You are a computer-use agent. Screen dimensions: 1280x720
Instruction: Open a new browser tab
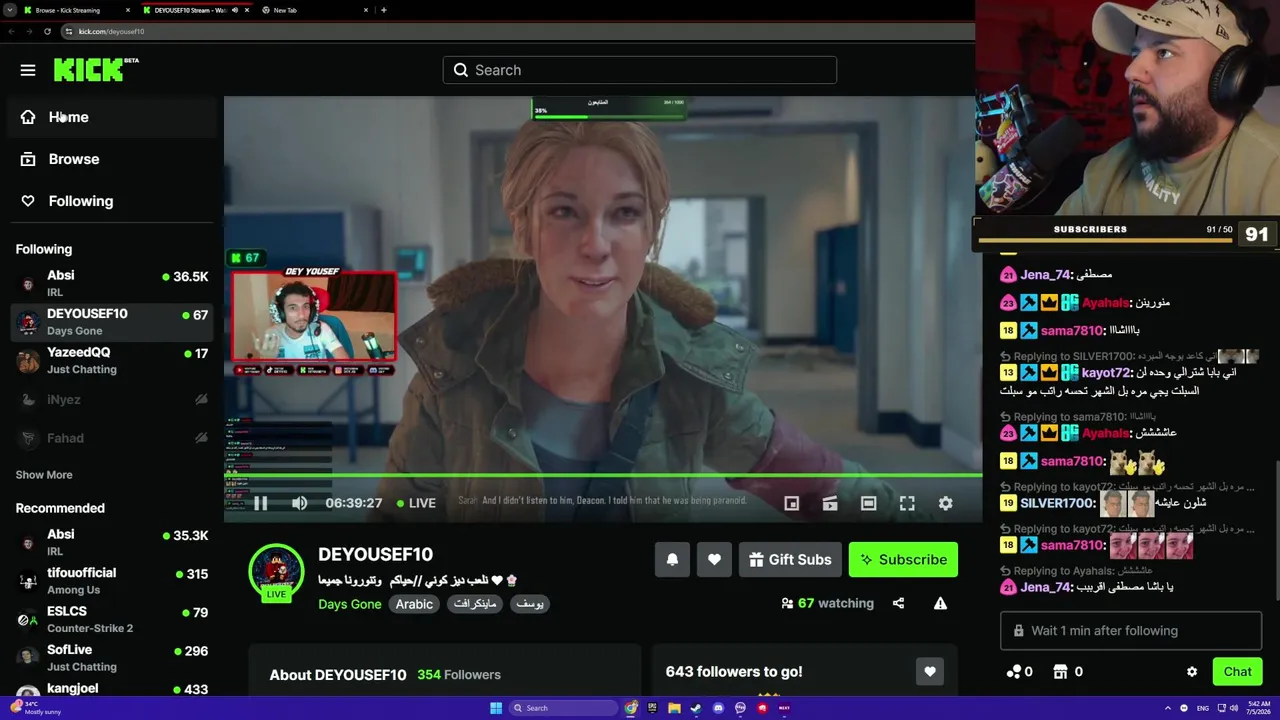coord(384,10)
